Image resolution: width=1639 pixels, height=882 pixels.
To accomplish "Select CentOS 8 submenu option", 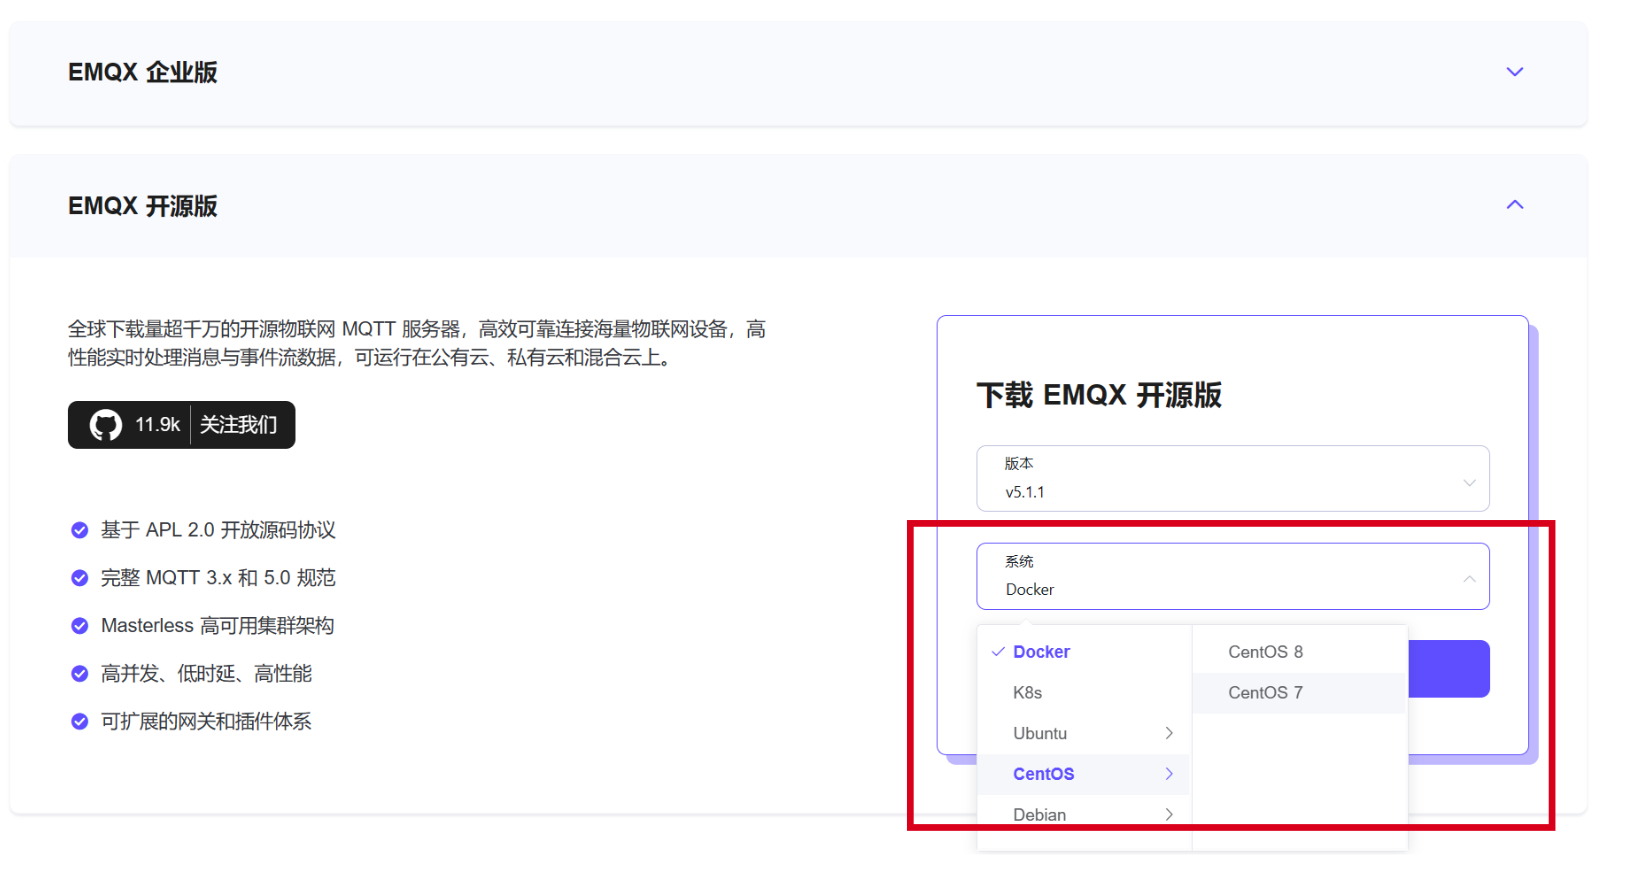I will (1300, 652).
